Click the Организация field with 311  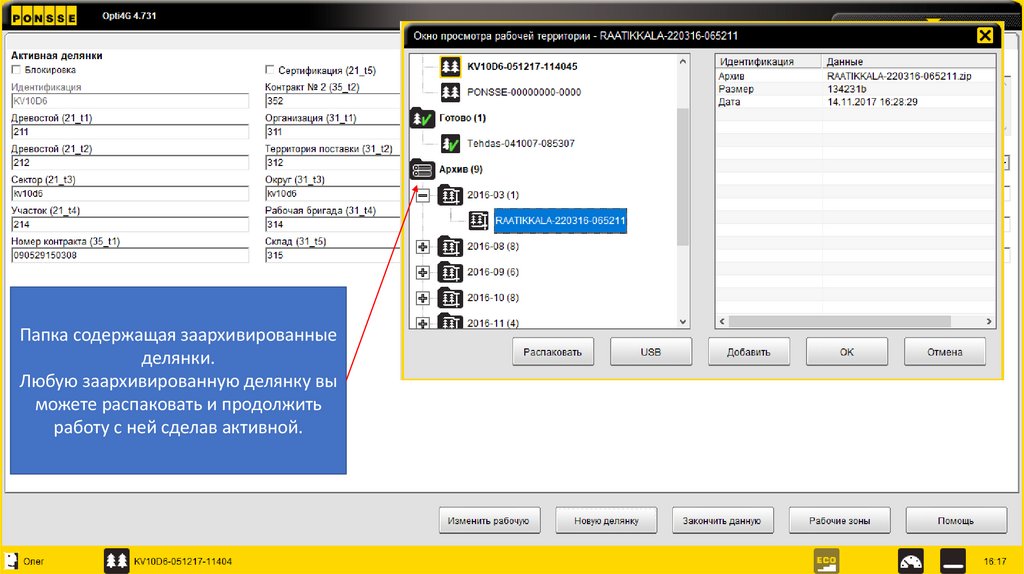coord(332,132)
